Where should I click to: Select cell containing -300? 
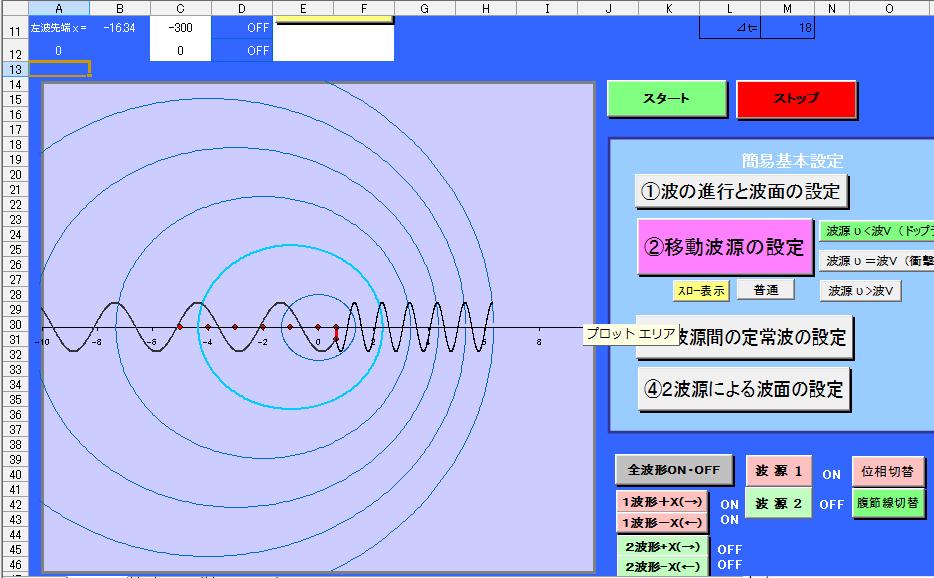pos(180,27)
